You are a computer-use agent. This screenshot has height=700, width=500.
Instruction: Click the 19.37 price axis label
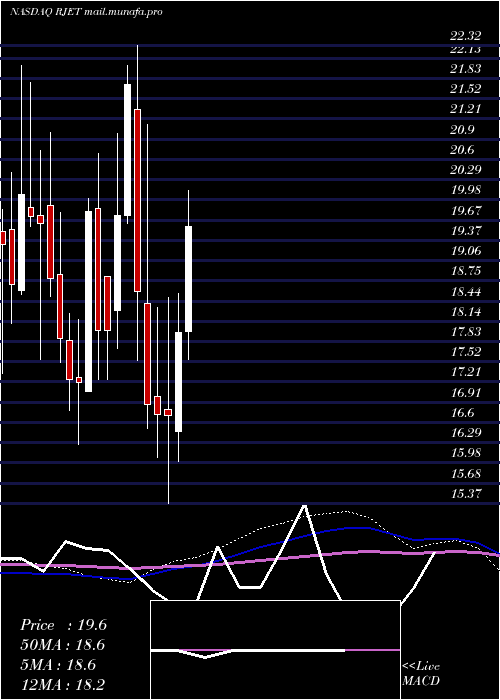click(465, 230)
